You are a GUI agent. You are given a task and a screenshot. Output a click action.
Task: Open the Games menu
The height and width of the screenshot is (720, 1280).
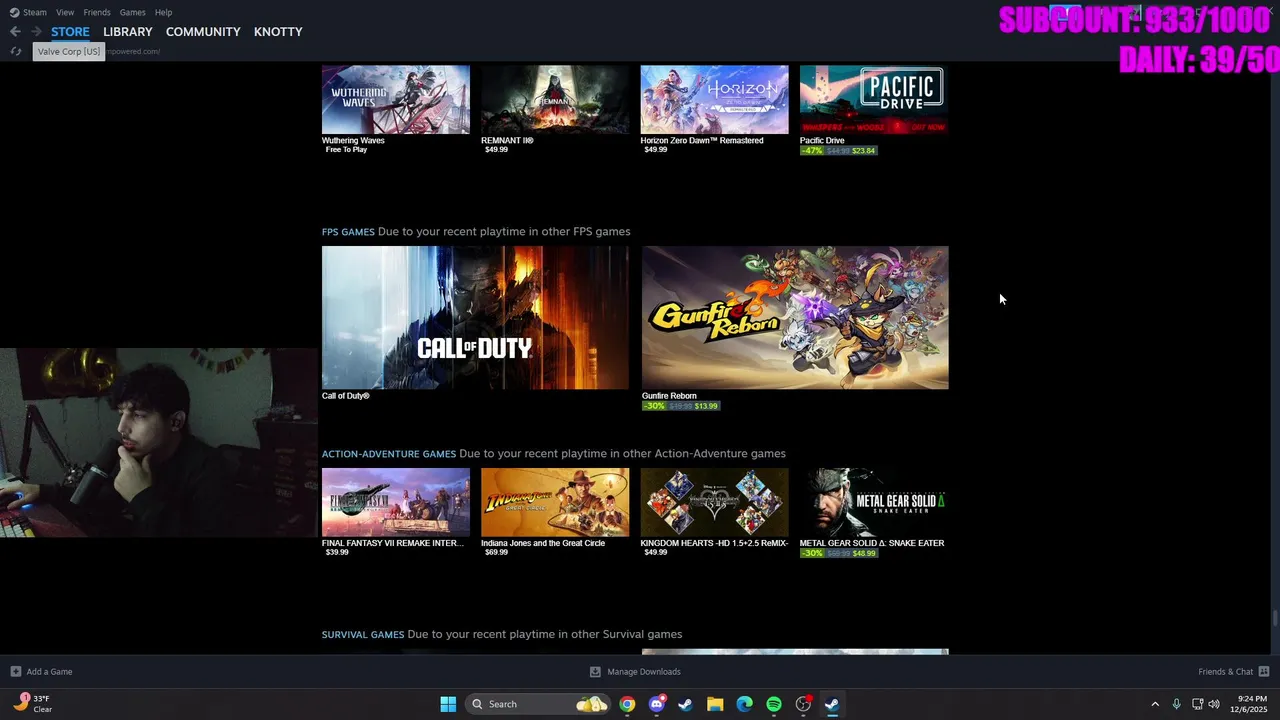click(x=132, y=12)
